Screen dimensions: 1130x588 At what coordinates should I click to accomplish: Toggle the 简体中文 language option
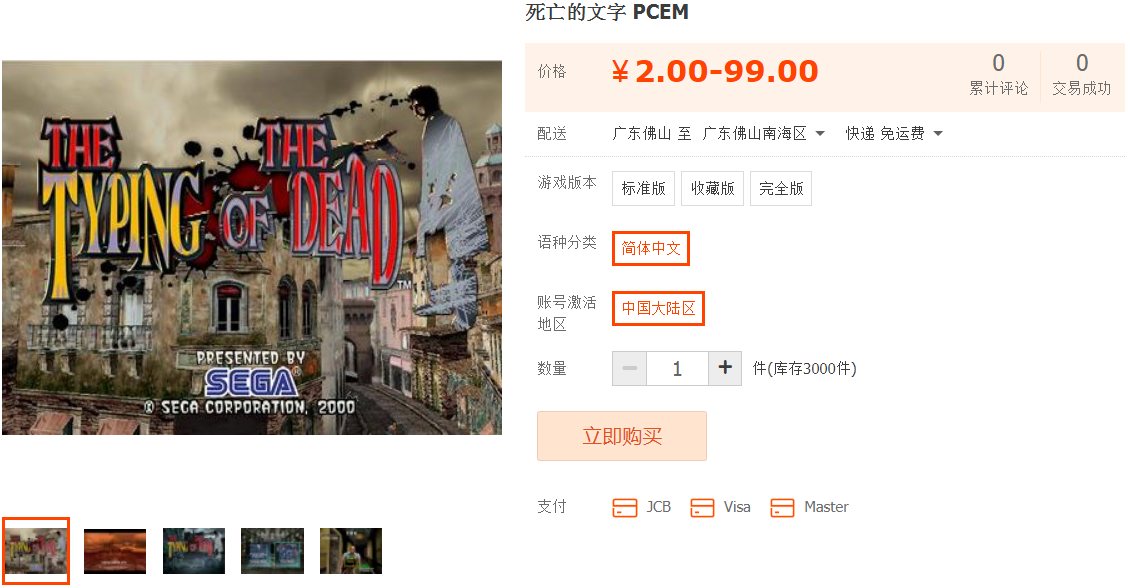(651, 248)
